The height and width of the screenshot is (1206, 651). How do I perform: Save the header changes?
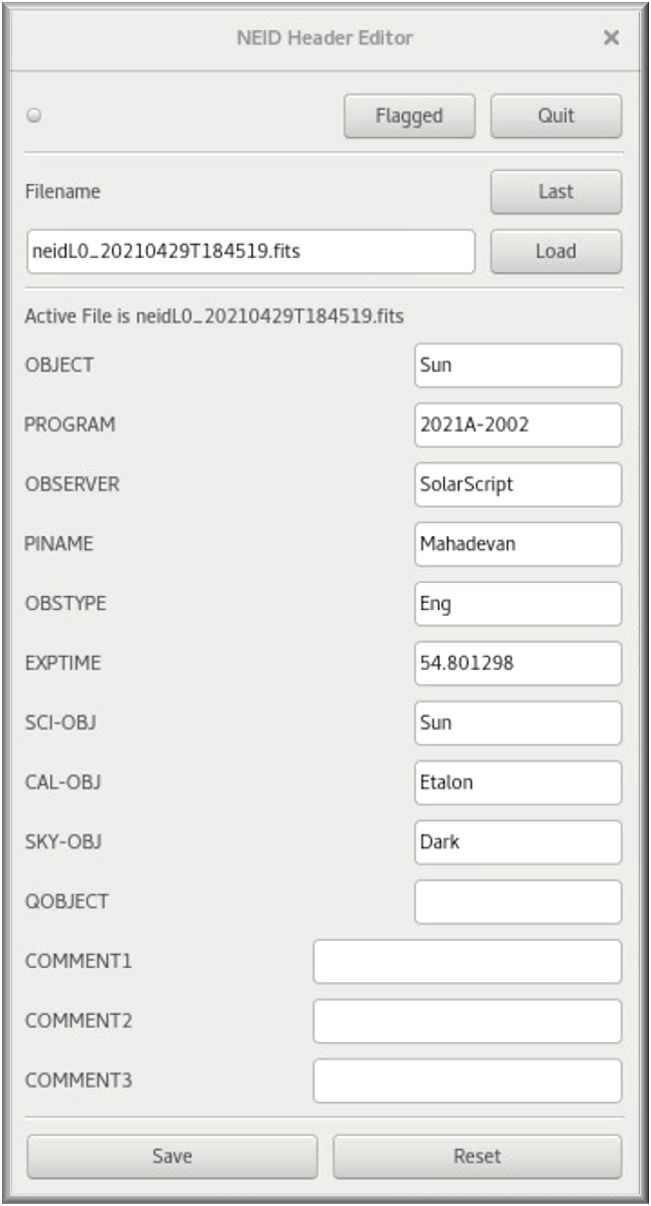(172, 1156)
